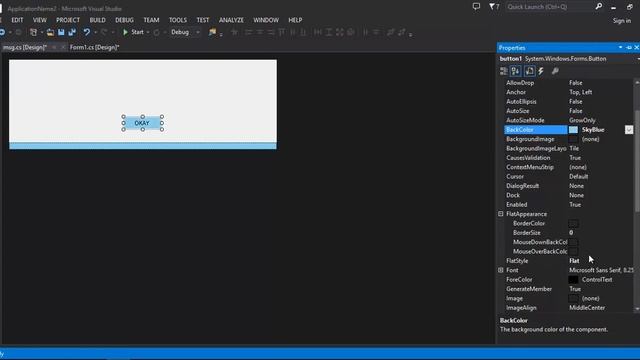
Task: Show properties in Categorized view
Action: [x=504, y=71]
